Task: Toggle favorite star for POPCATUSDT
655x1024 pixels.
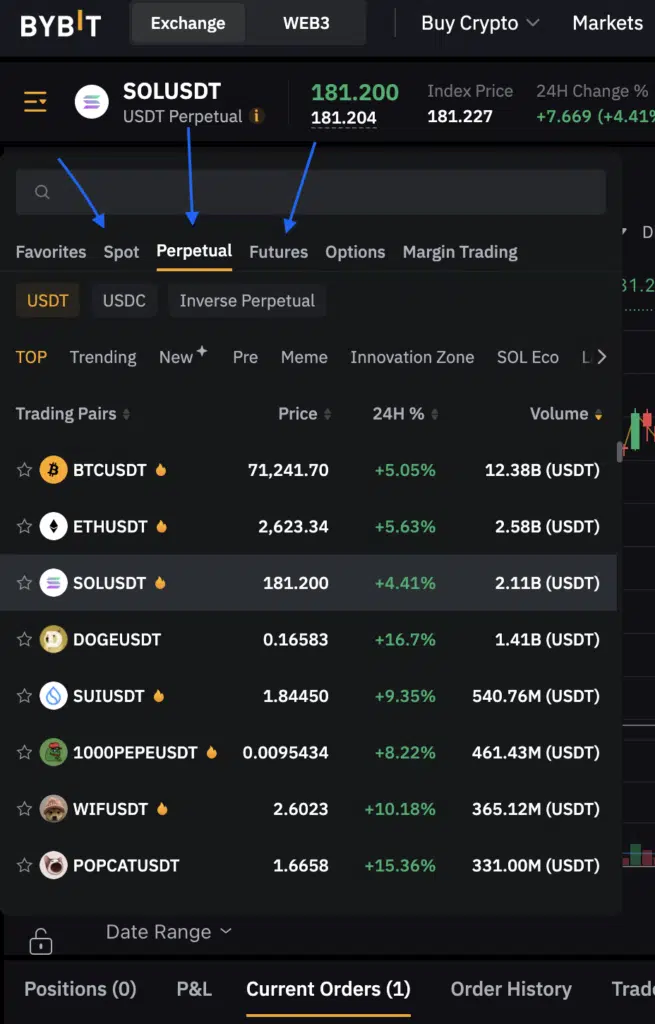Action: tap(24, 865)
